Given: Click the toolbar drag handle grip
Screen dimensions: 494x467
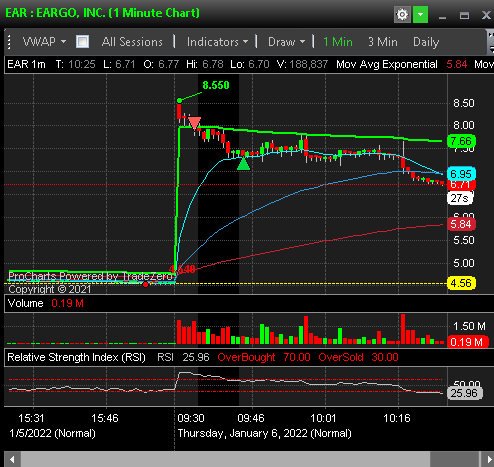Looking at the screenshot, I should pos(9,42).
